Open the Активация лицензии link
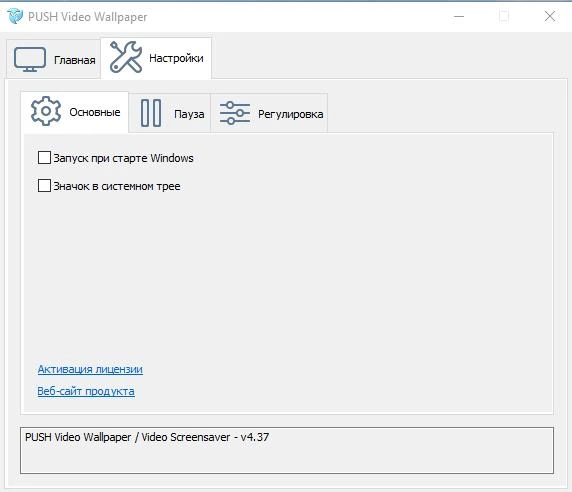Viewport: 572px width, 492px height. pos(90,369)
